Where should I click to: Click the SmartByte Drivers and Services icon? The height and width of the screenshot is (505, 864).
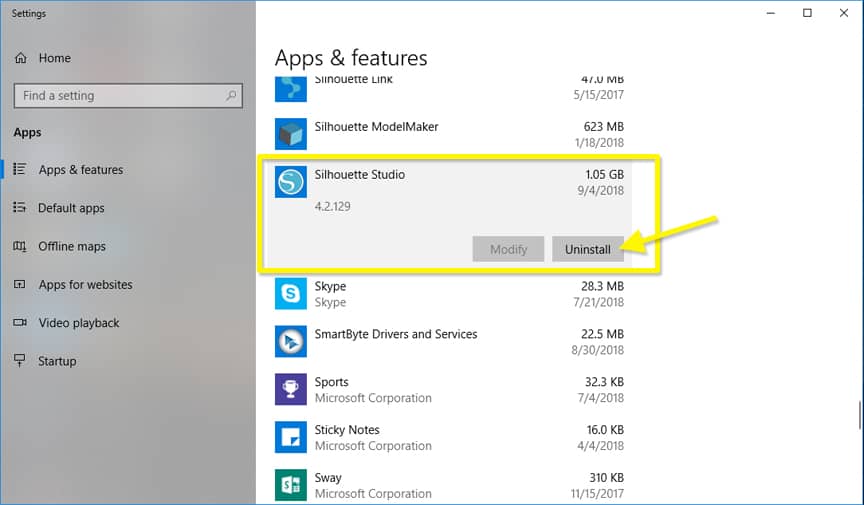click(x=291, y=341)
